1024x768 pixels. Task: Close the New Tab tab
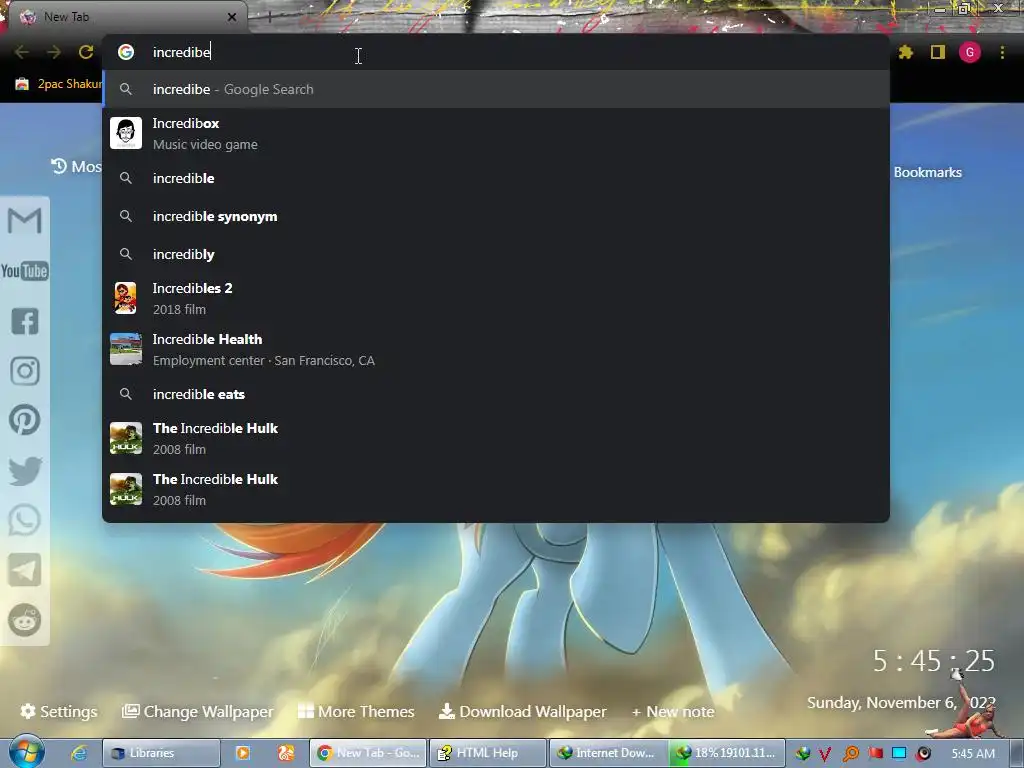click(x=232, y=17)
